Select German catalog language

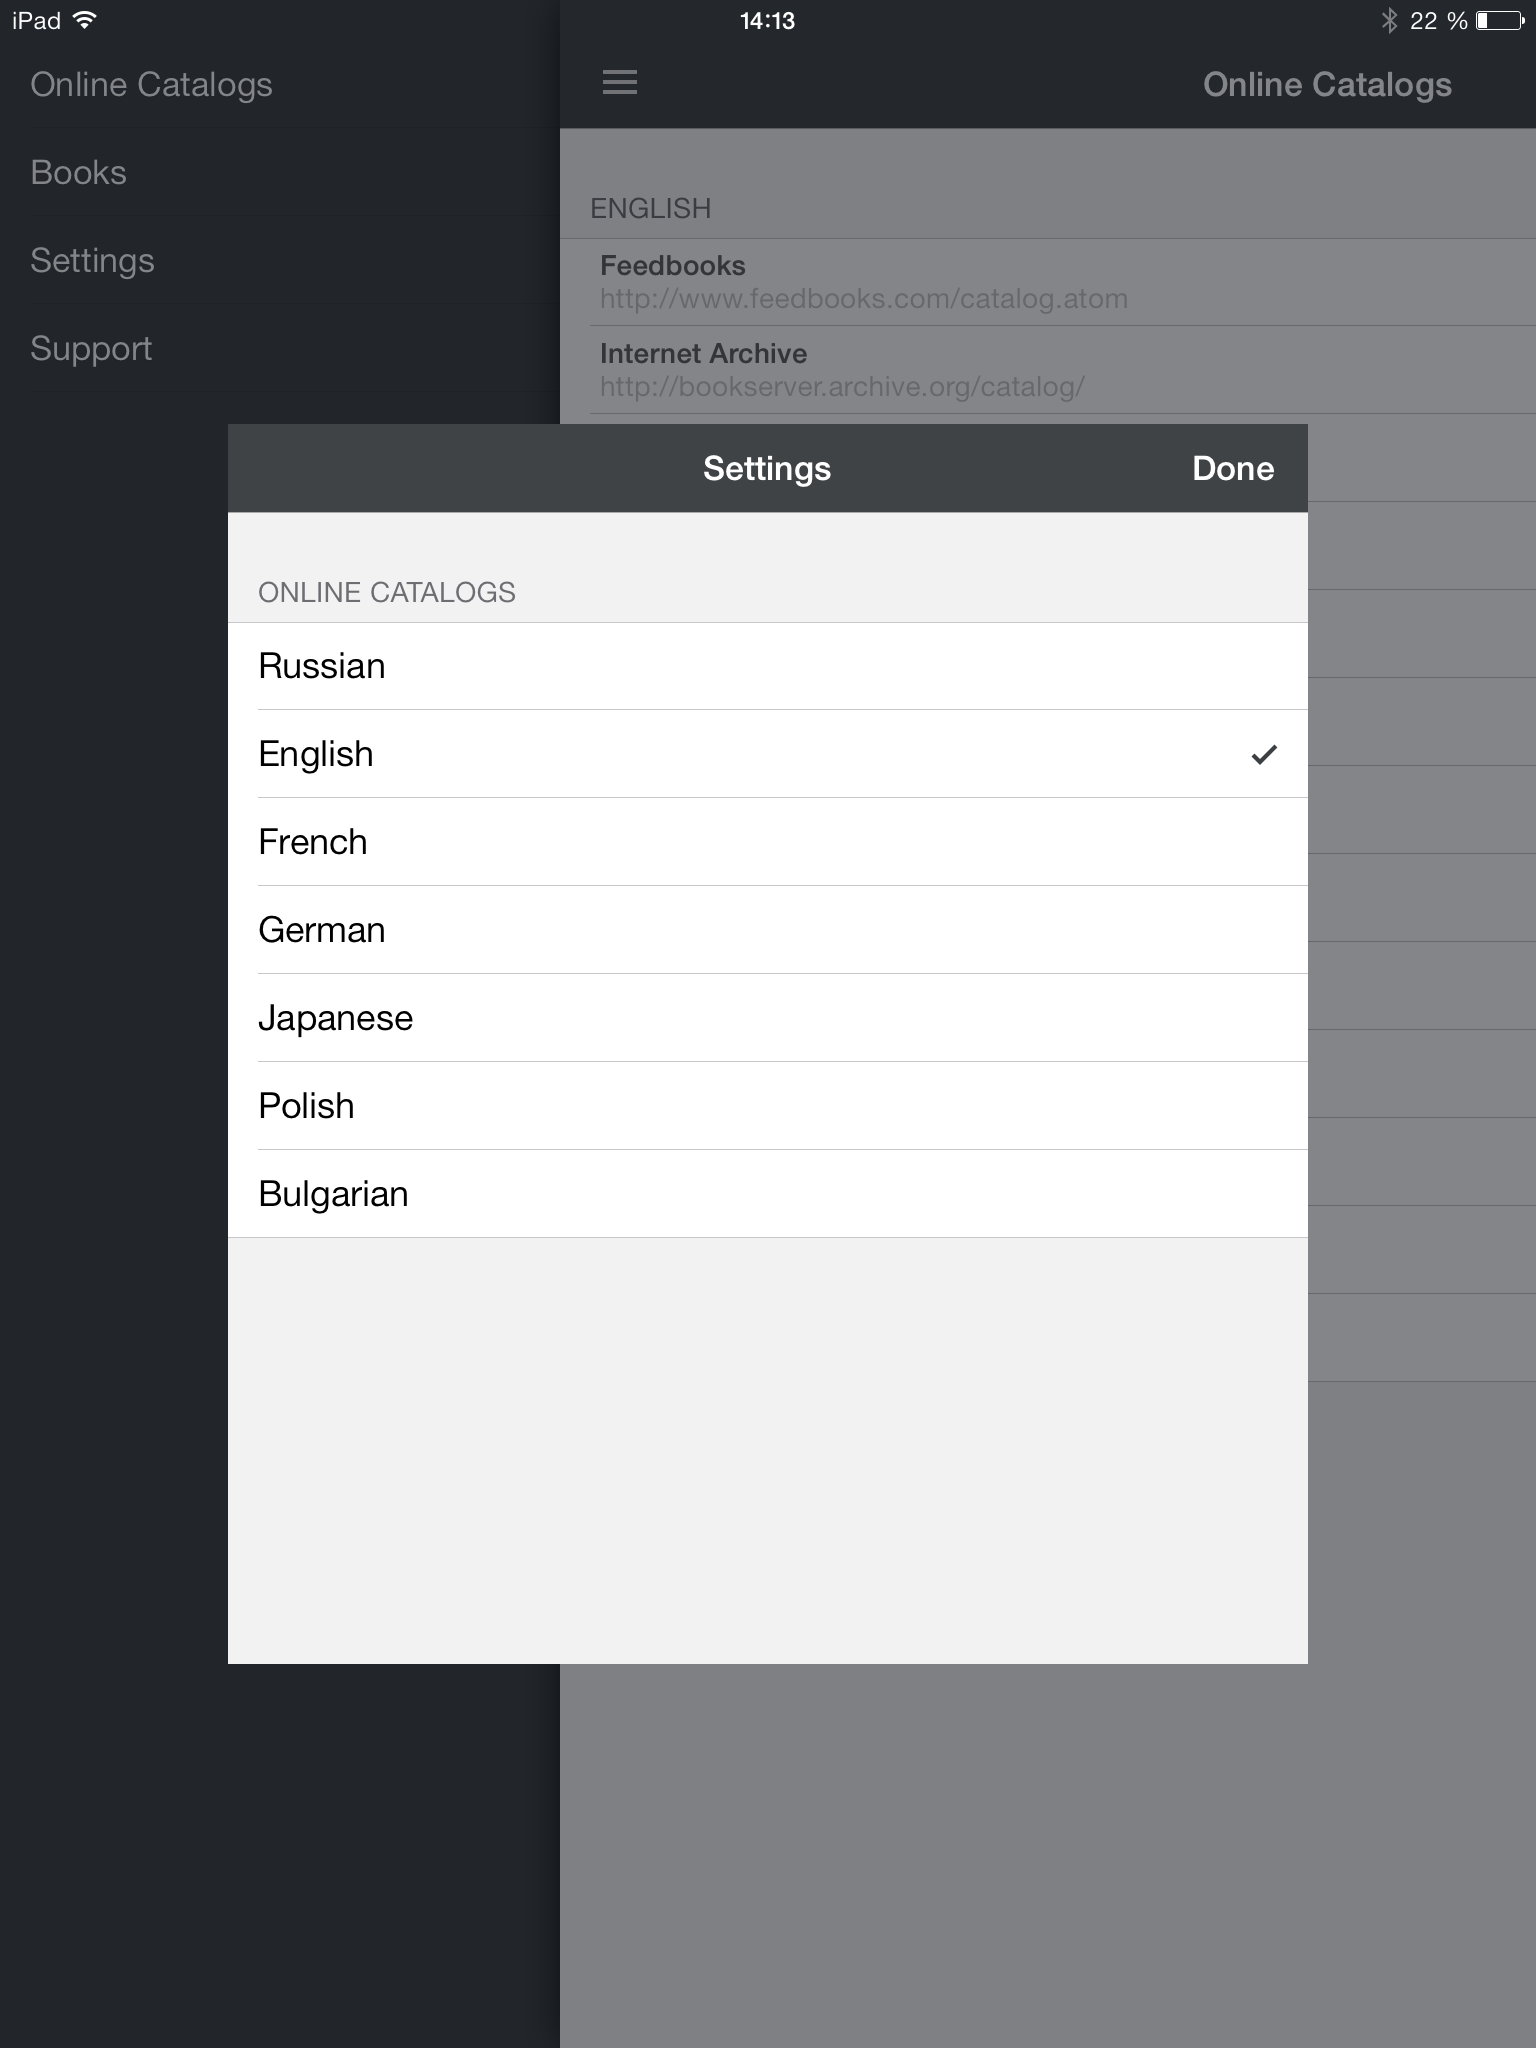point(768,930)
